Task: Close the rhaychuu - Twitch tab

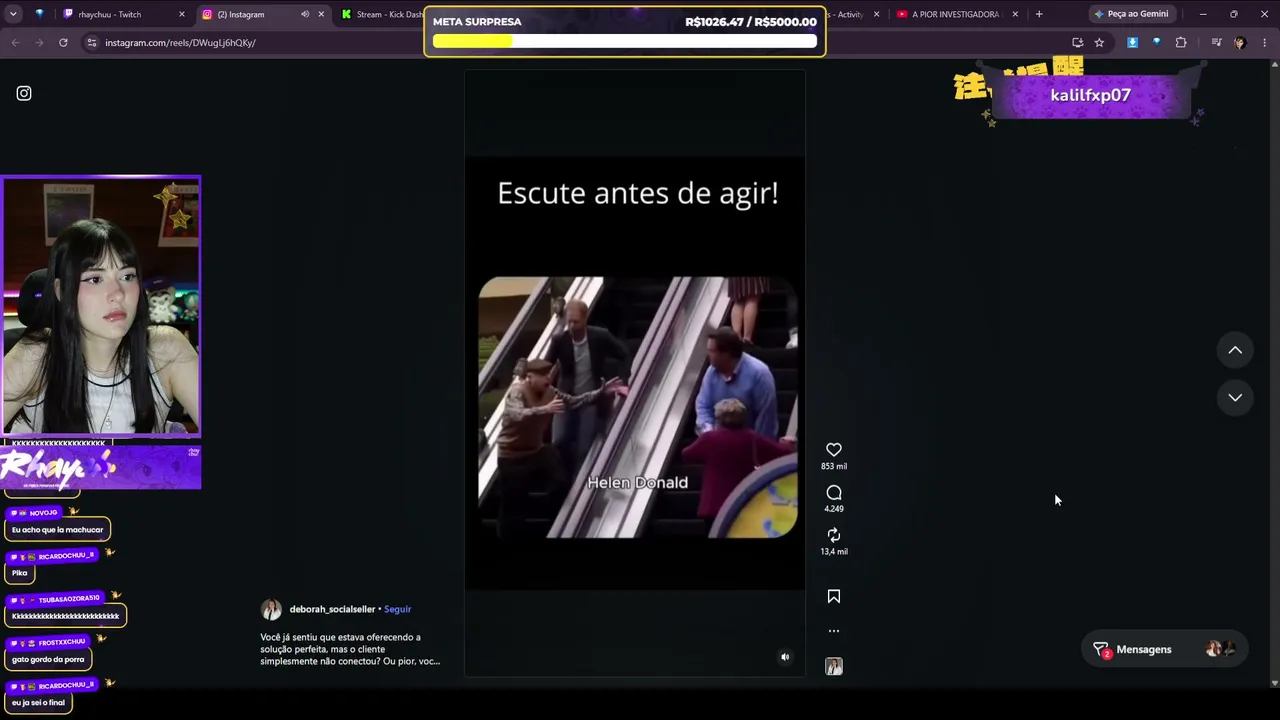Action: (181, 14)
